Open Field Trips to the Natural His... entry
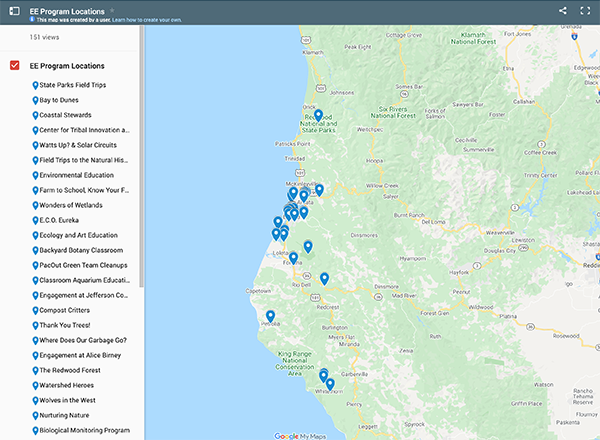 point(84,160)
